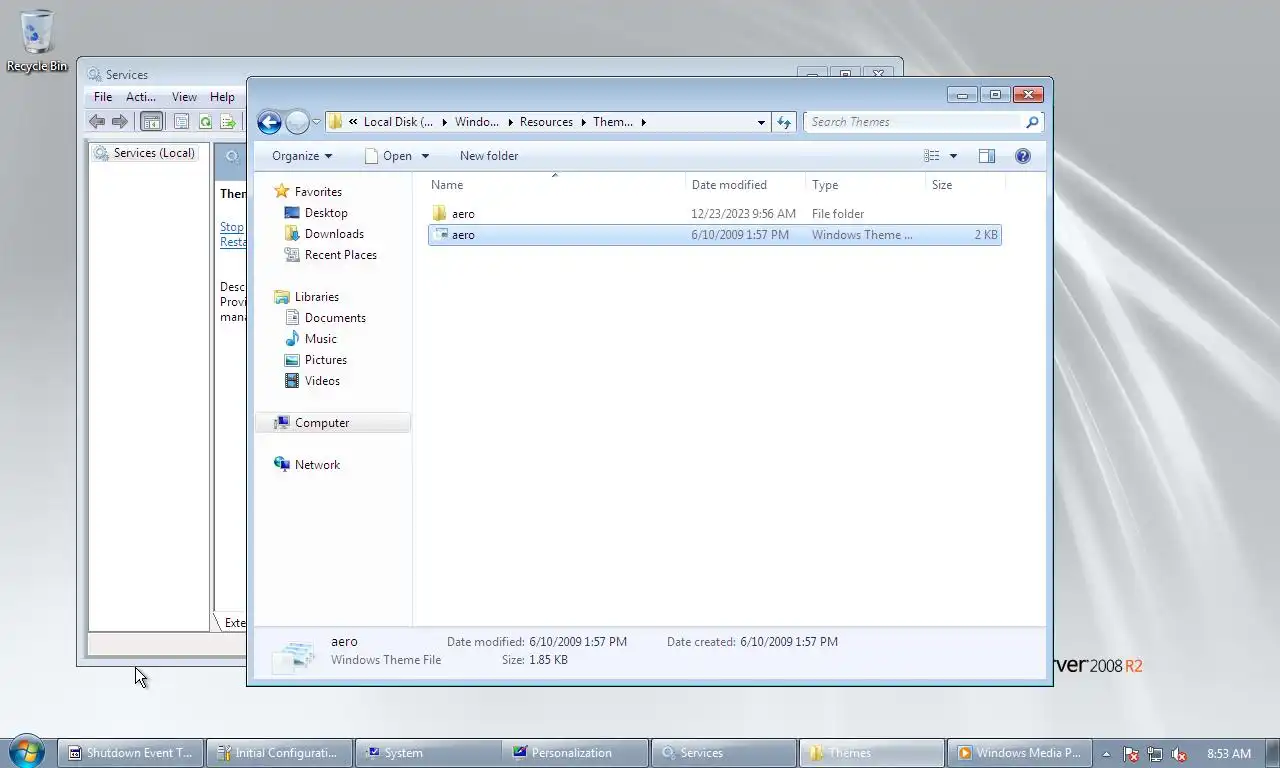This screenshot has height=768, width=1280.
Task: Click Resources in the address path
Action: (x=546, y=122)
